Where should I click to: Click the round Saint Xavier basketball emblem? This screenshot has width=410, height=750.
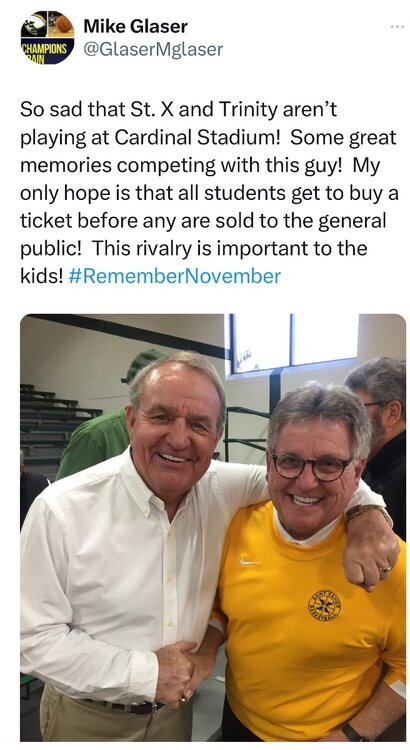tap(324, 606)
